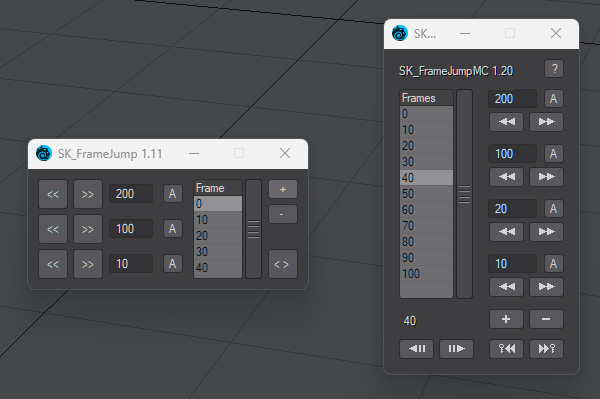This screenshot has height=399, width=600.
Task: Select frame 10 in SK_FrameJump 1.11 list
Action: click(218, 220)
